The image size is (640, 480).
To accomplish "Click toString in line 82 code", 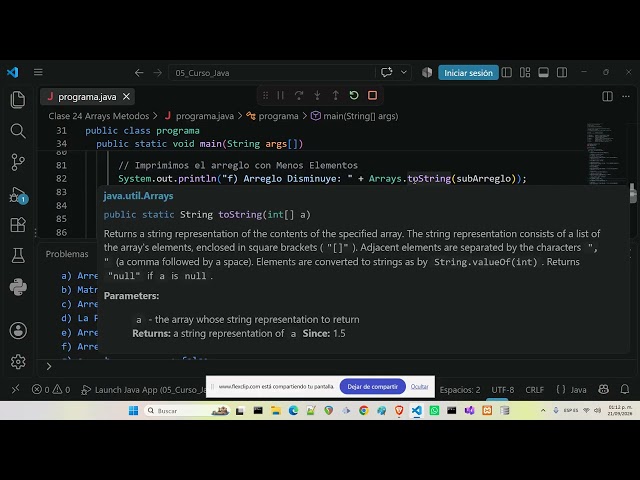I will pos(429,178).
